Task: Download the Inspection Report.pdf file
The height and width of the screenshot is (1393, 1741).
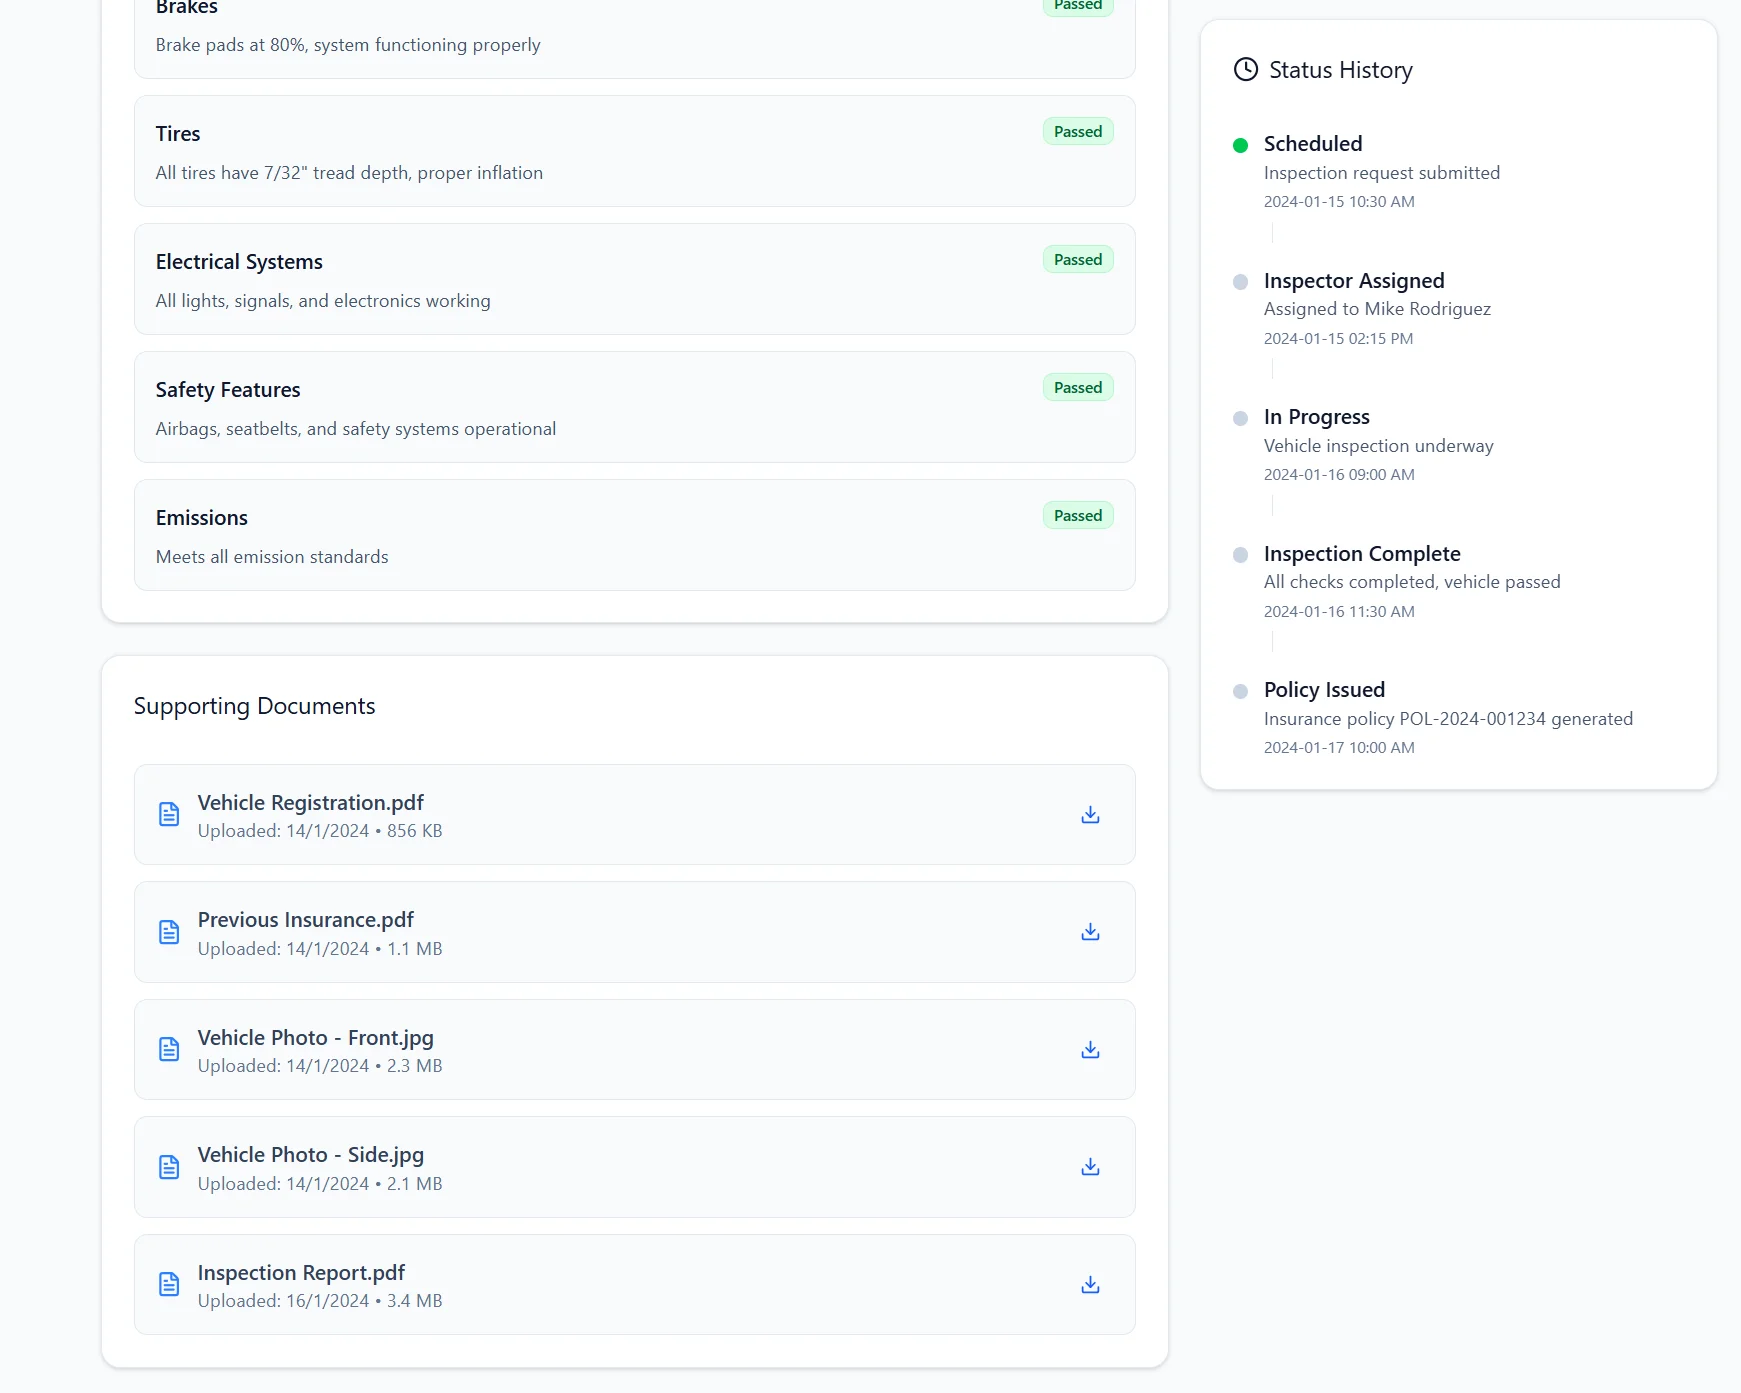Action: pos(1090,1285)
